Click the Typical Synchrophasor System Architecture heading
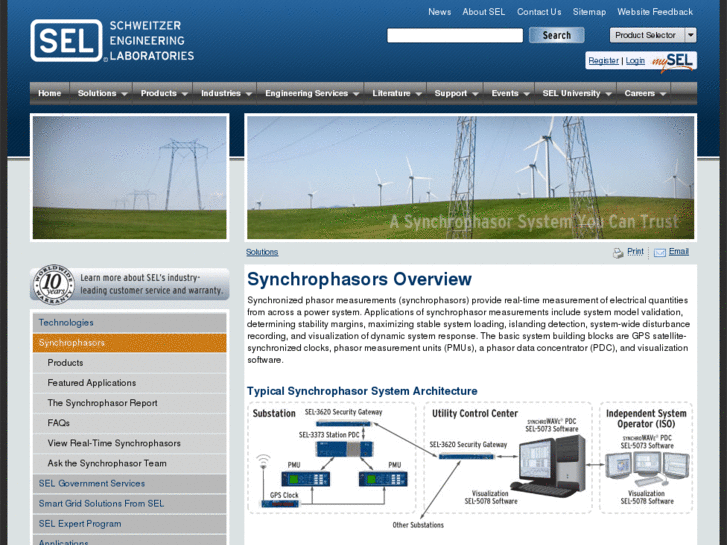The height and width of the screenshot is (545, 727). [x=362, y=391]
